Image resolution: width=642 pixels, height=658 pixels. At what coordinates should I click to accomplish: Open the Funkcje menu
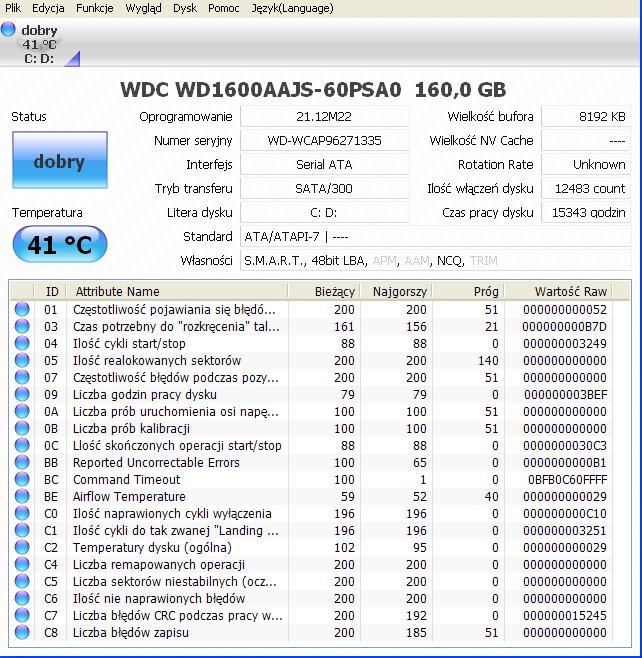(x=94, y=8)
